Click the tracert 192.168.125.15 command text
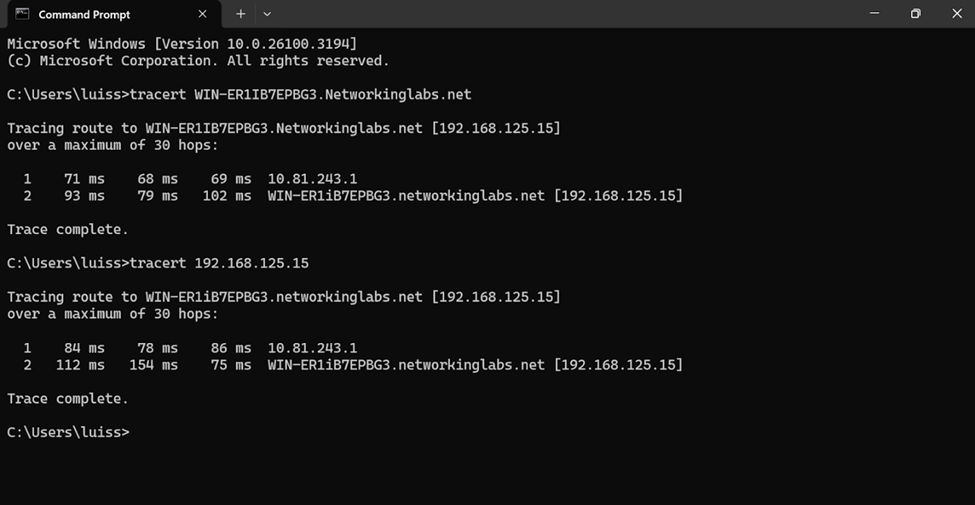The height and width of the screenshot is (505, 975). pos(219,263)
